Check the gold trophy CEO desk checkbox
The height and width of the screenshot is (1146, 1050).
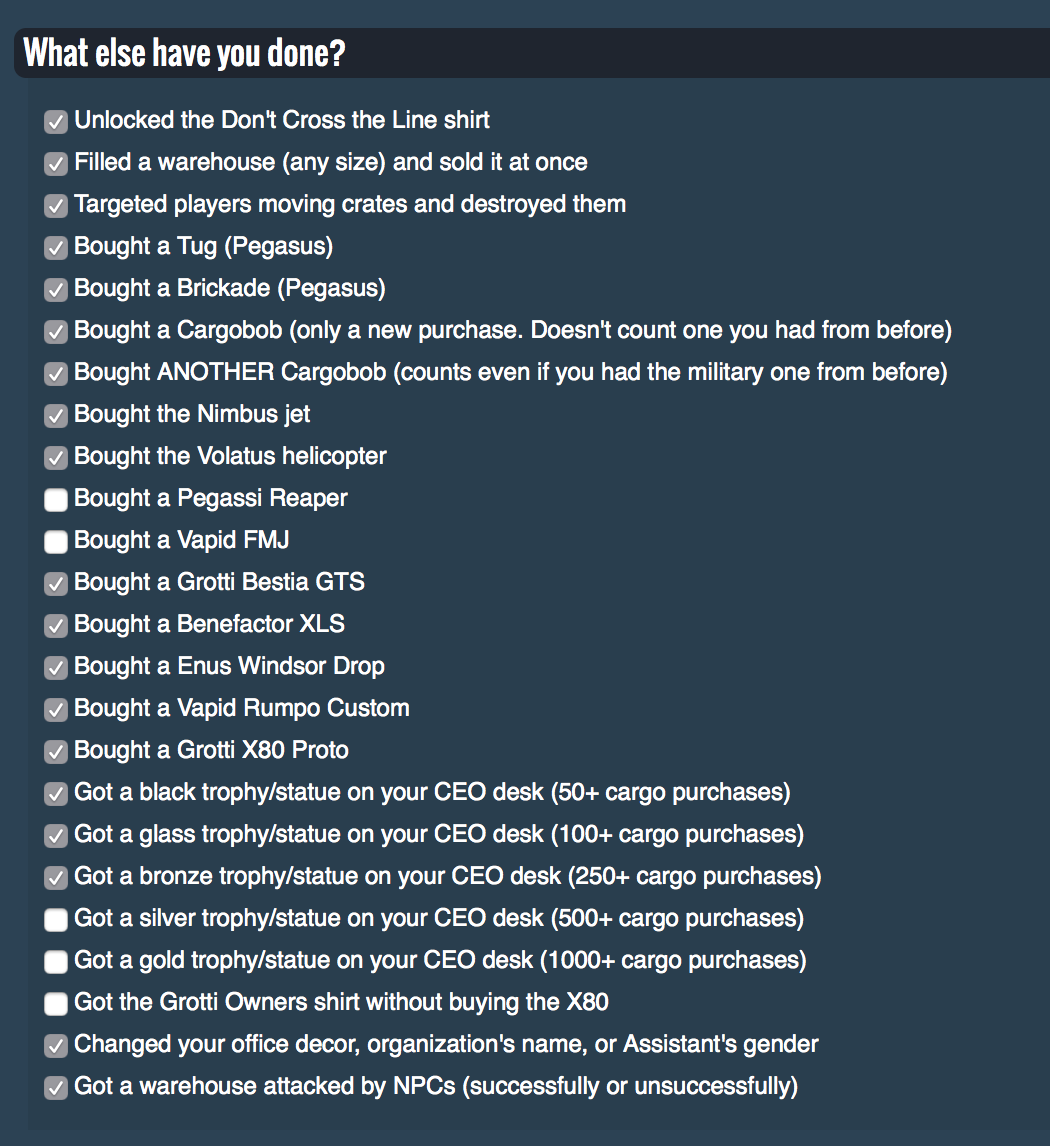55,961
